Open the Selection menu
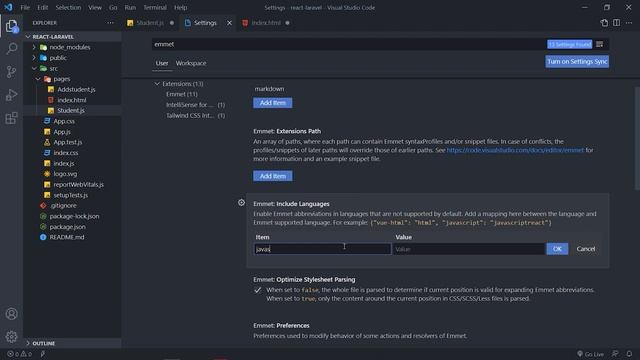This screenshot has width=640, height=360. click(68, 7)
